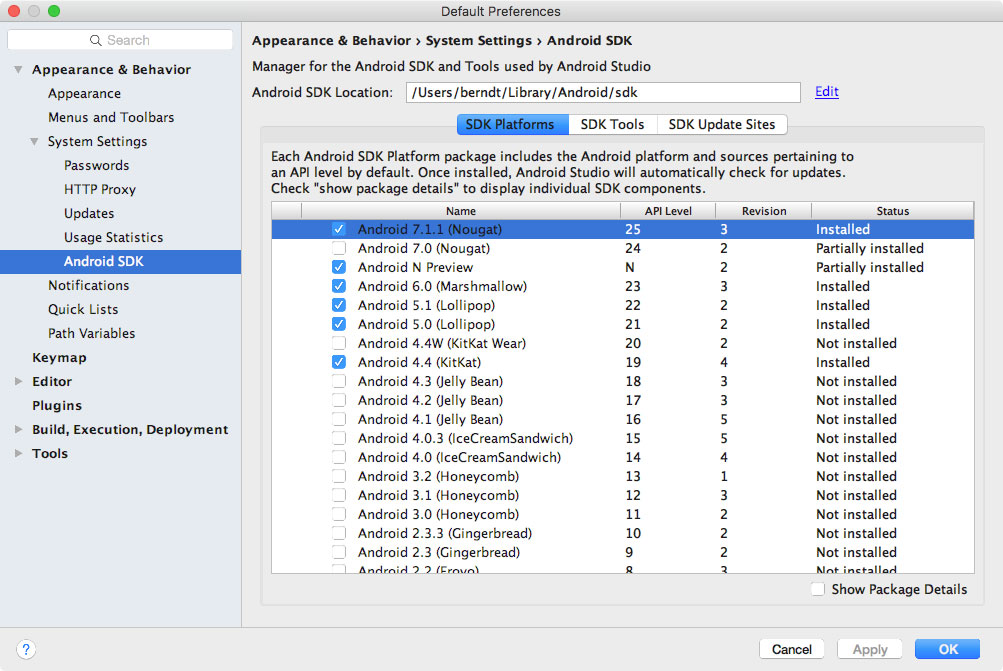Expand Build, Execution, Deployment section
1003x671 pixels.
(x=18, y=430)
